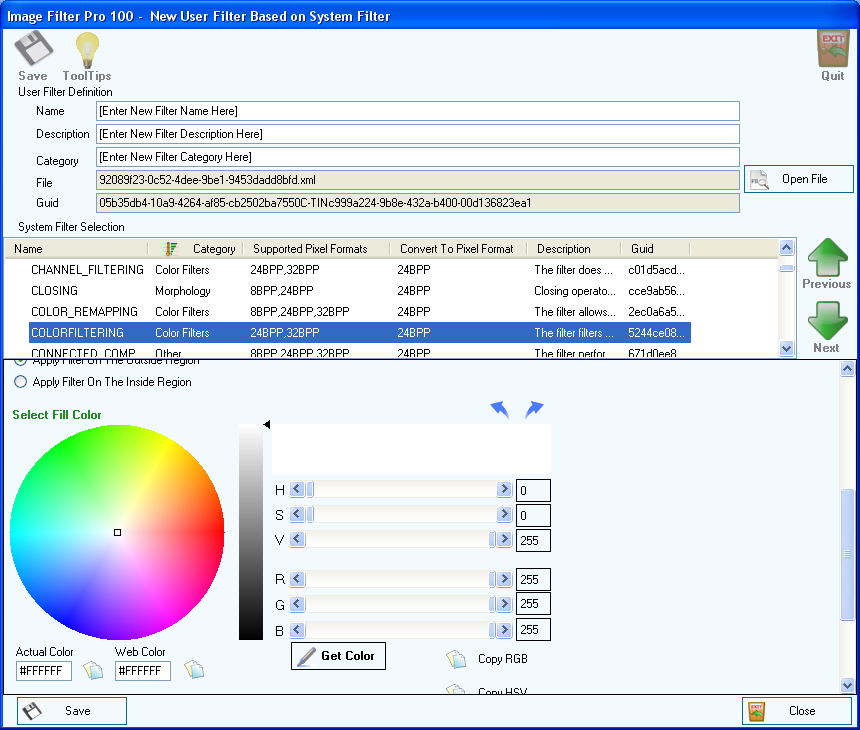Click the sort icon in Category header
The image size is (860, 730).
coord(171,249)
